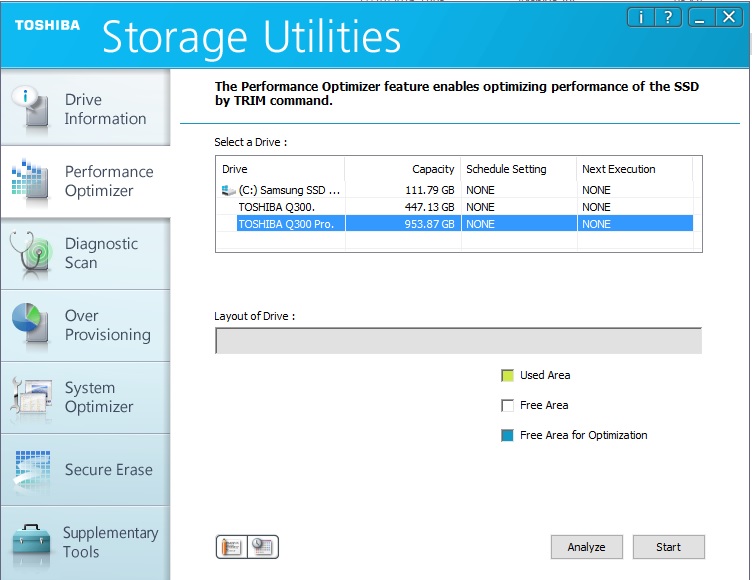Screen dimensions: 752x580
Task: Click the Windows drive icon beside (C:) Samsung SSD
Action: [228, 190]
